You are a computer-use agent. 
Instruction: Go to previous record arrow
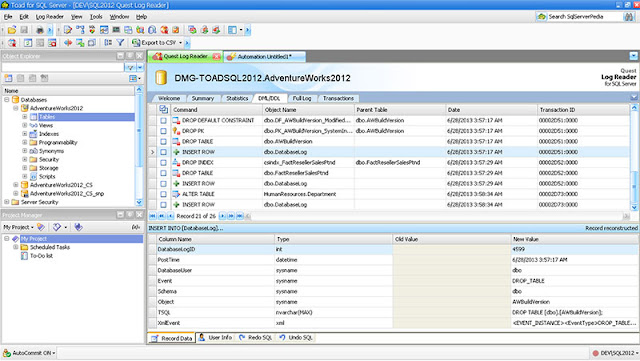[x=171, y=216]
